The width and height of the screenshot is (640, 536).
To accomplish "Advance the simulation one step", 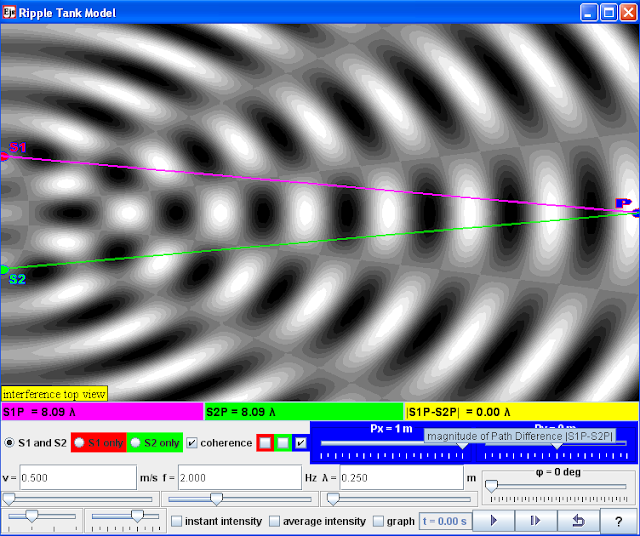I will (x=536, y=520).
